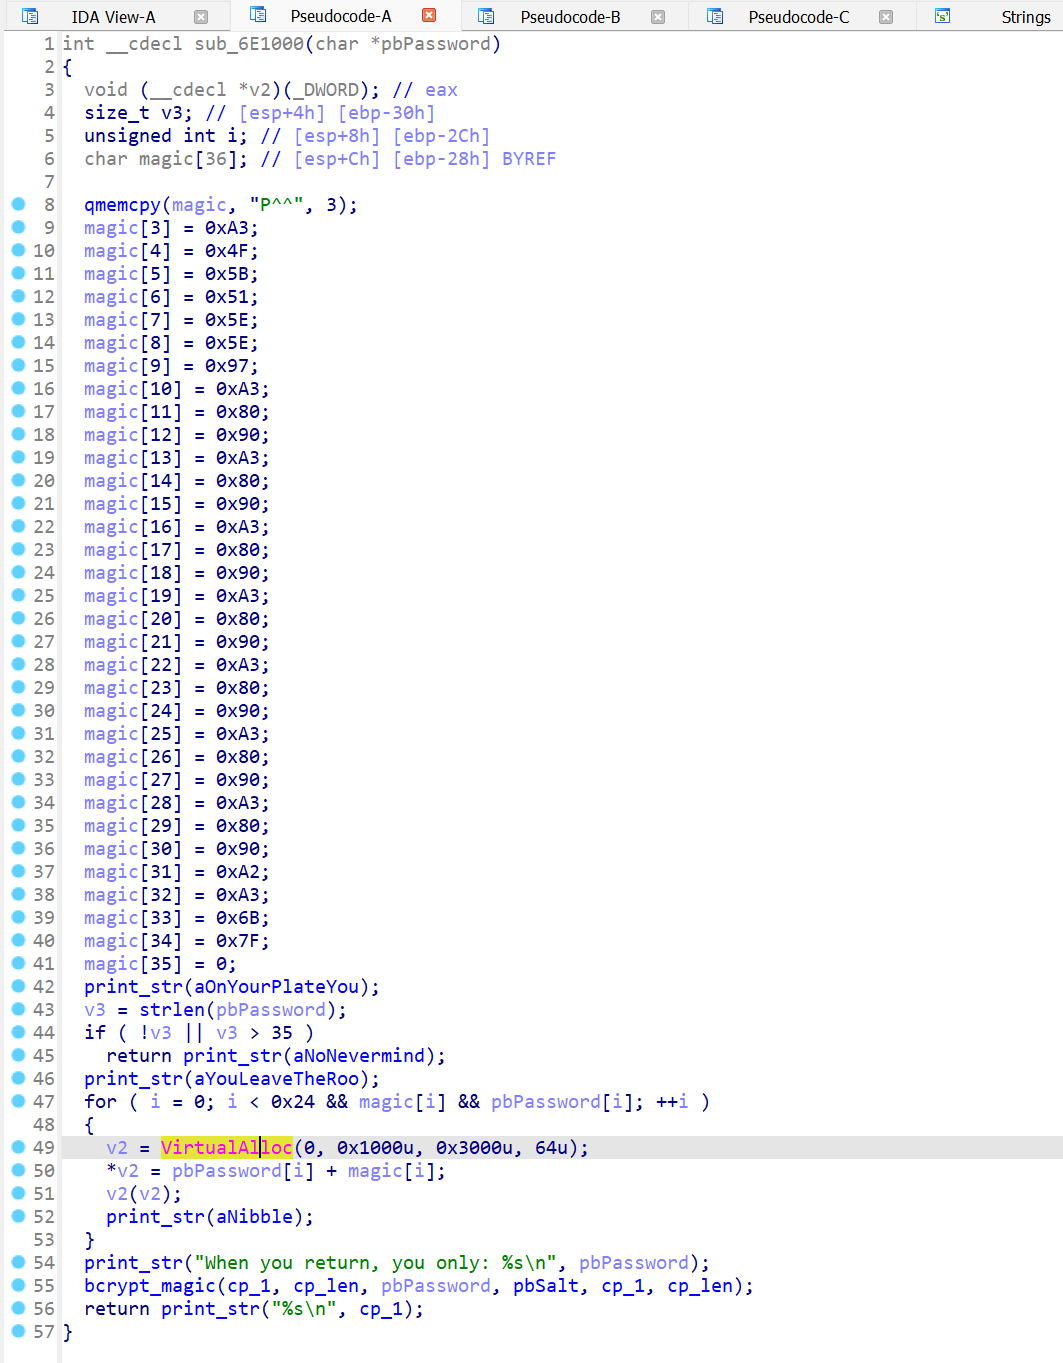This screenshot has width=1063, height=1363.
Task: Click the Pseudocode-C tab icon
Action: [715, 16]
